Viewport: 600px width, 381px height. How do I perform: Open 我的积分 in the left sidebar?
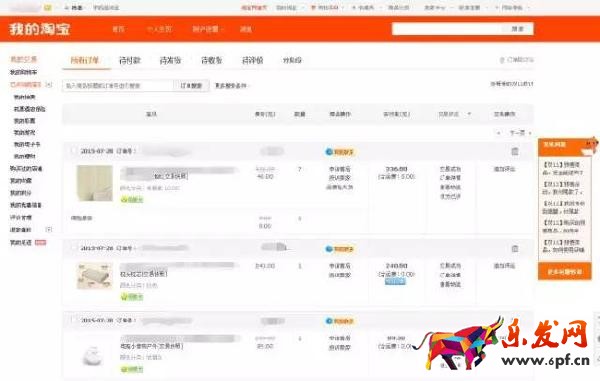click(21, 193)
